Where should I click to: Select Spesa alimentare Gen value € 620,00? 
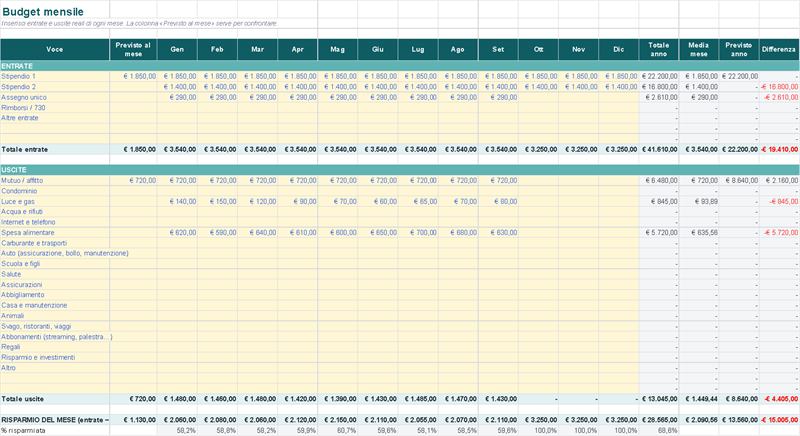[x=183, y=233]
